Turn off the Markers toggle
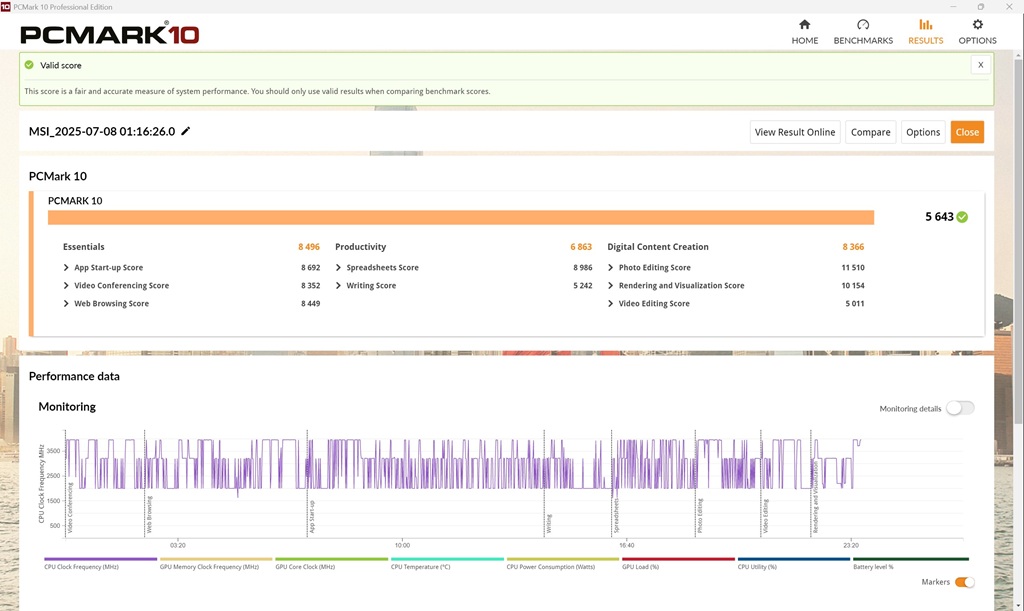This screenshot has width=1024, height=611. [x=965, y=582]
